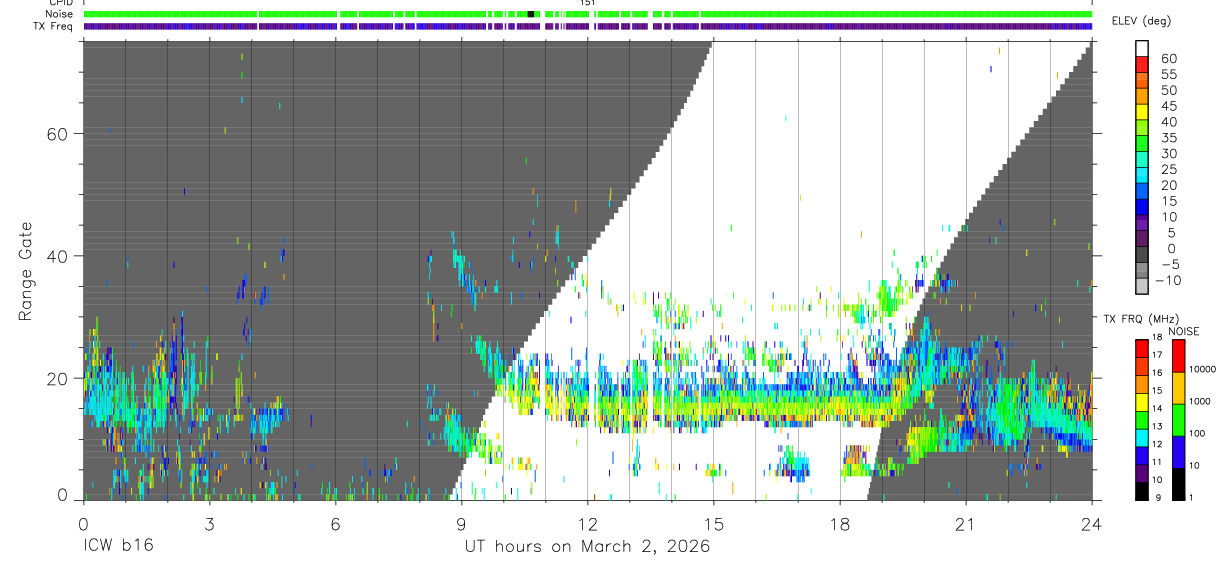Pick the light gray bottom ELEV colorbar segment

[1141, 287]
